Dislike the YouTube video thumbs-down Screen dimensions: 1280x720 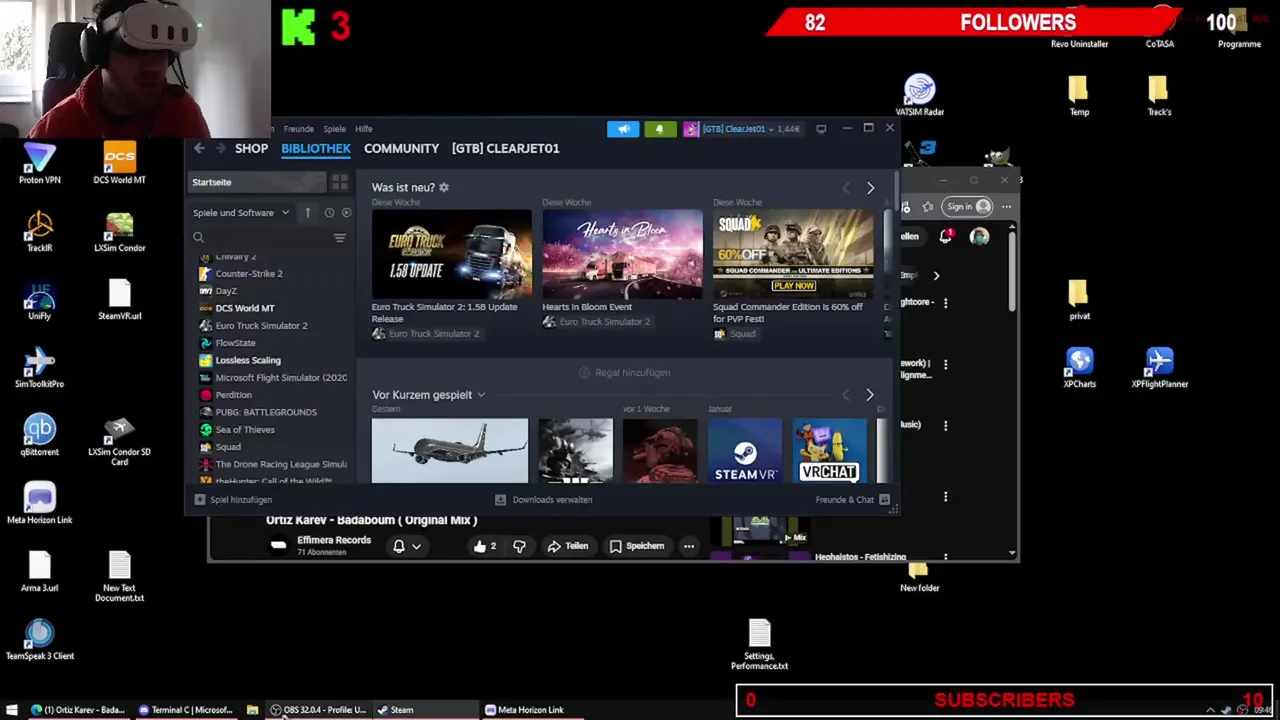click(x=519, y=546)
